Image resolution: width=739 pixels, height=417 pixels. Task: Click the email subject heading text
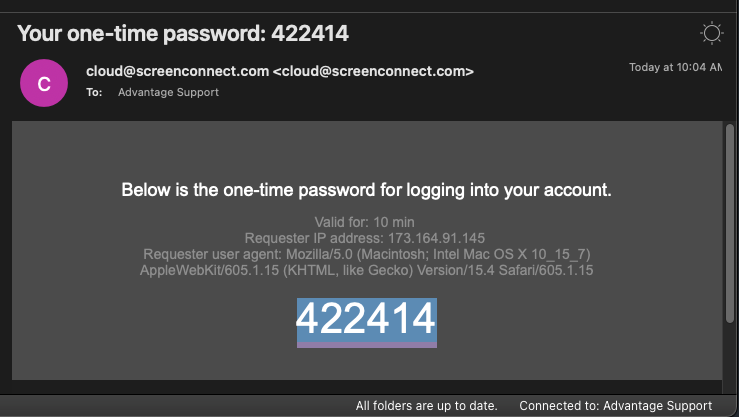(x=183, y=33)
